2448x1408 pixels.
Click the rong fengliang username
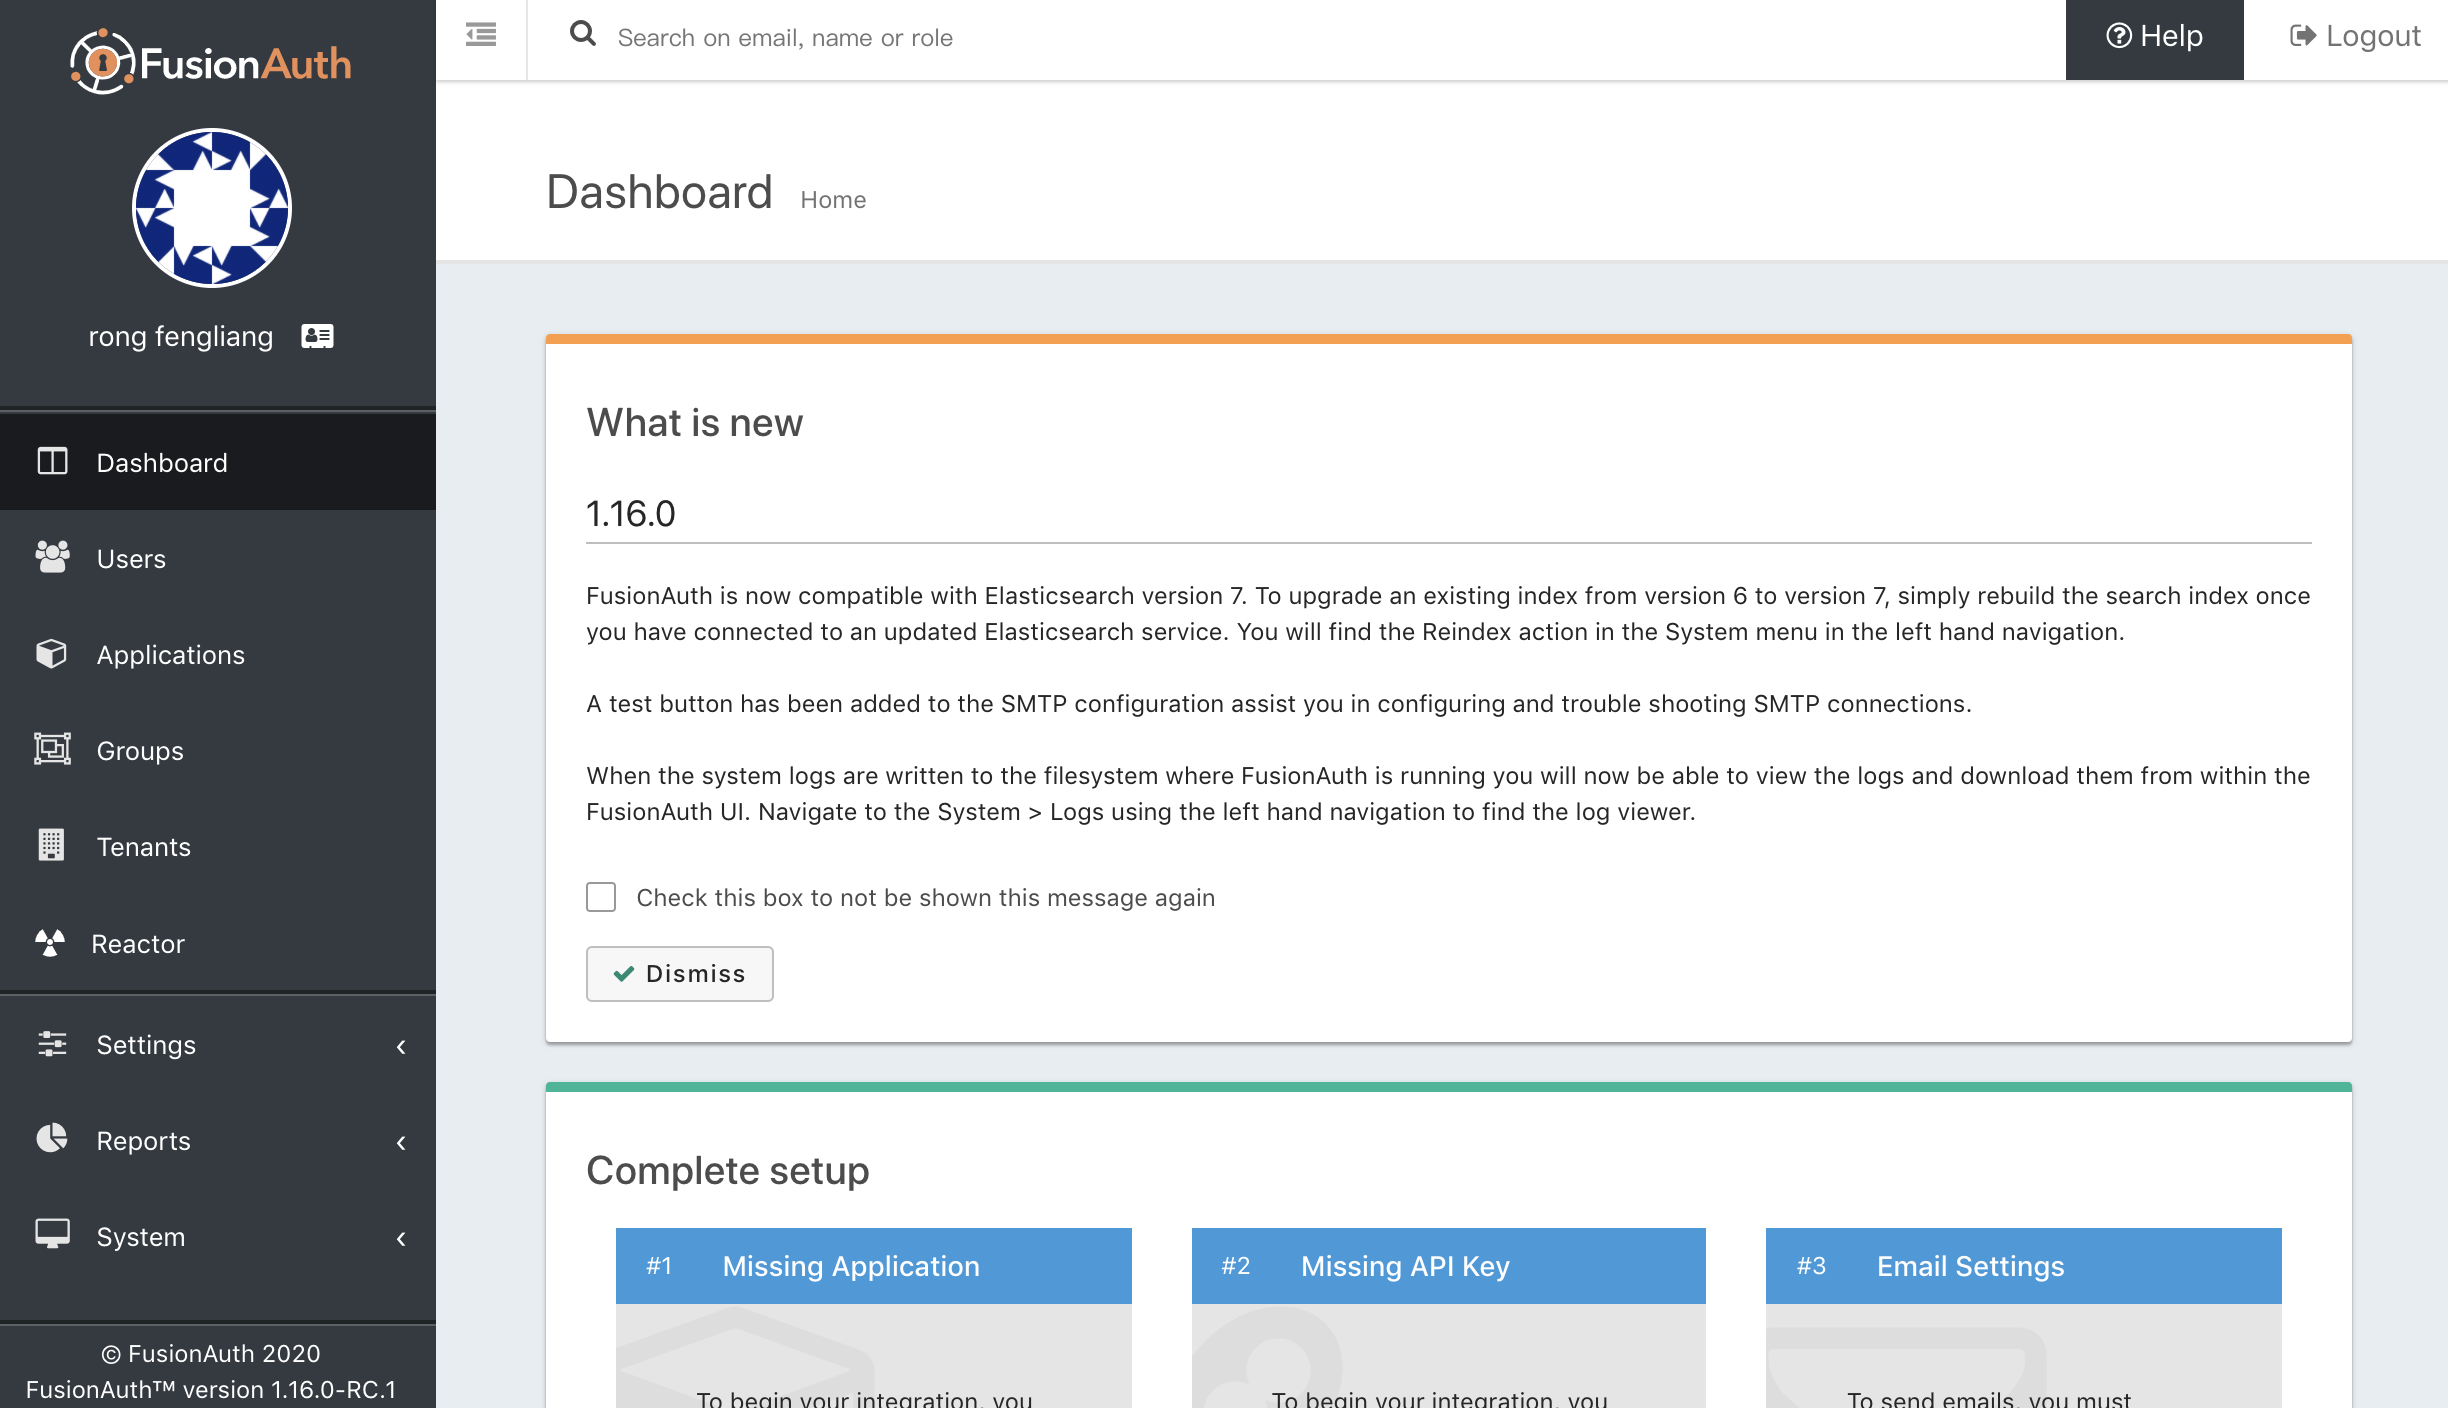181,336
